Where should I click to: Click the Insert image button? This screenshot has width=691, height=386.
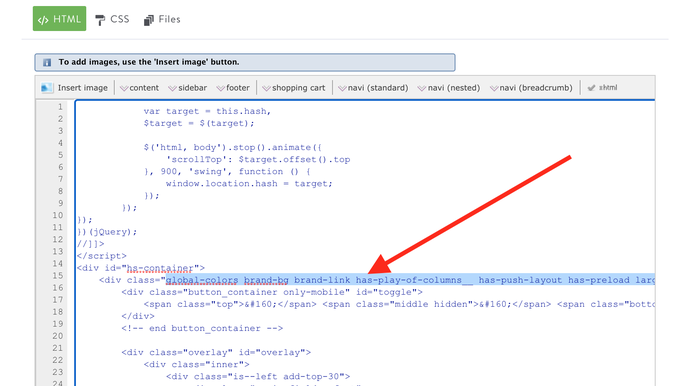(74, 88)
